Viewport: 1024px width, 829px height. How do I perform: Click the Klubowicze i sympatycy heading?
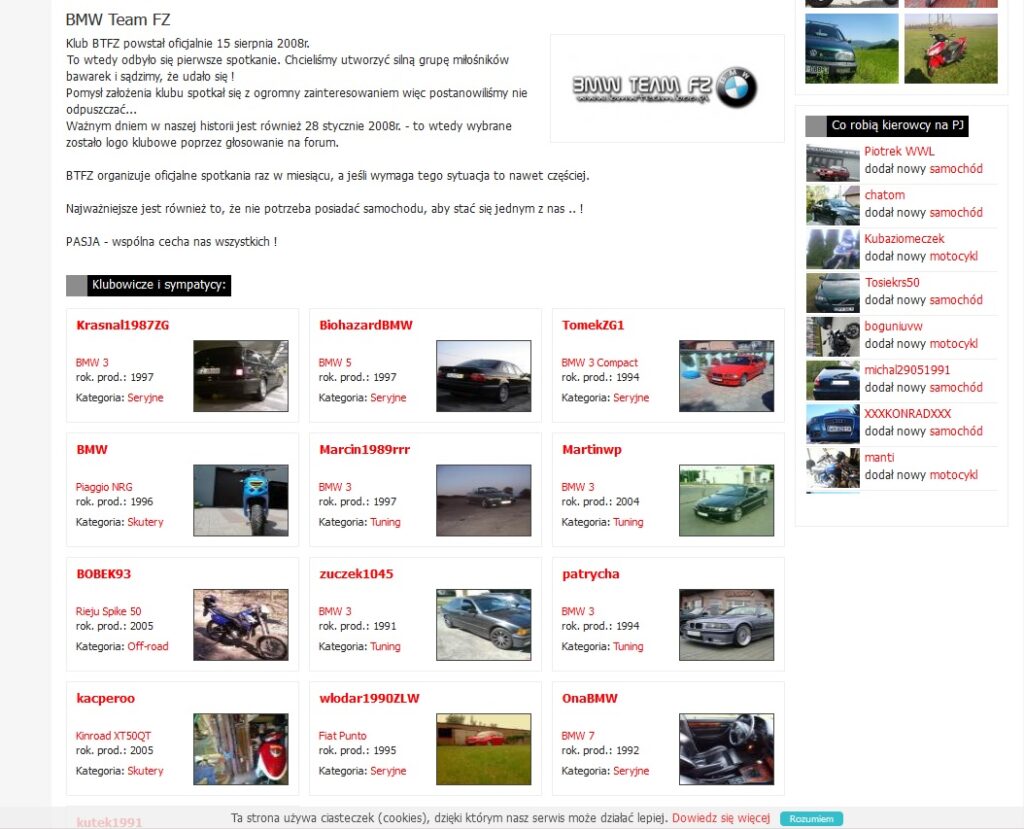point(159,285)
